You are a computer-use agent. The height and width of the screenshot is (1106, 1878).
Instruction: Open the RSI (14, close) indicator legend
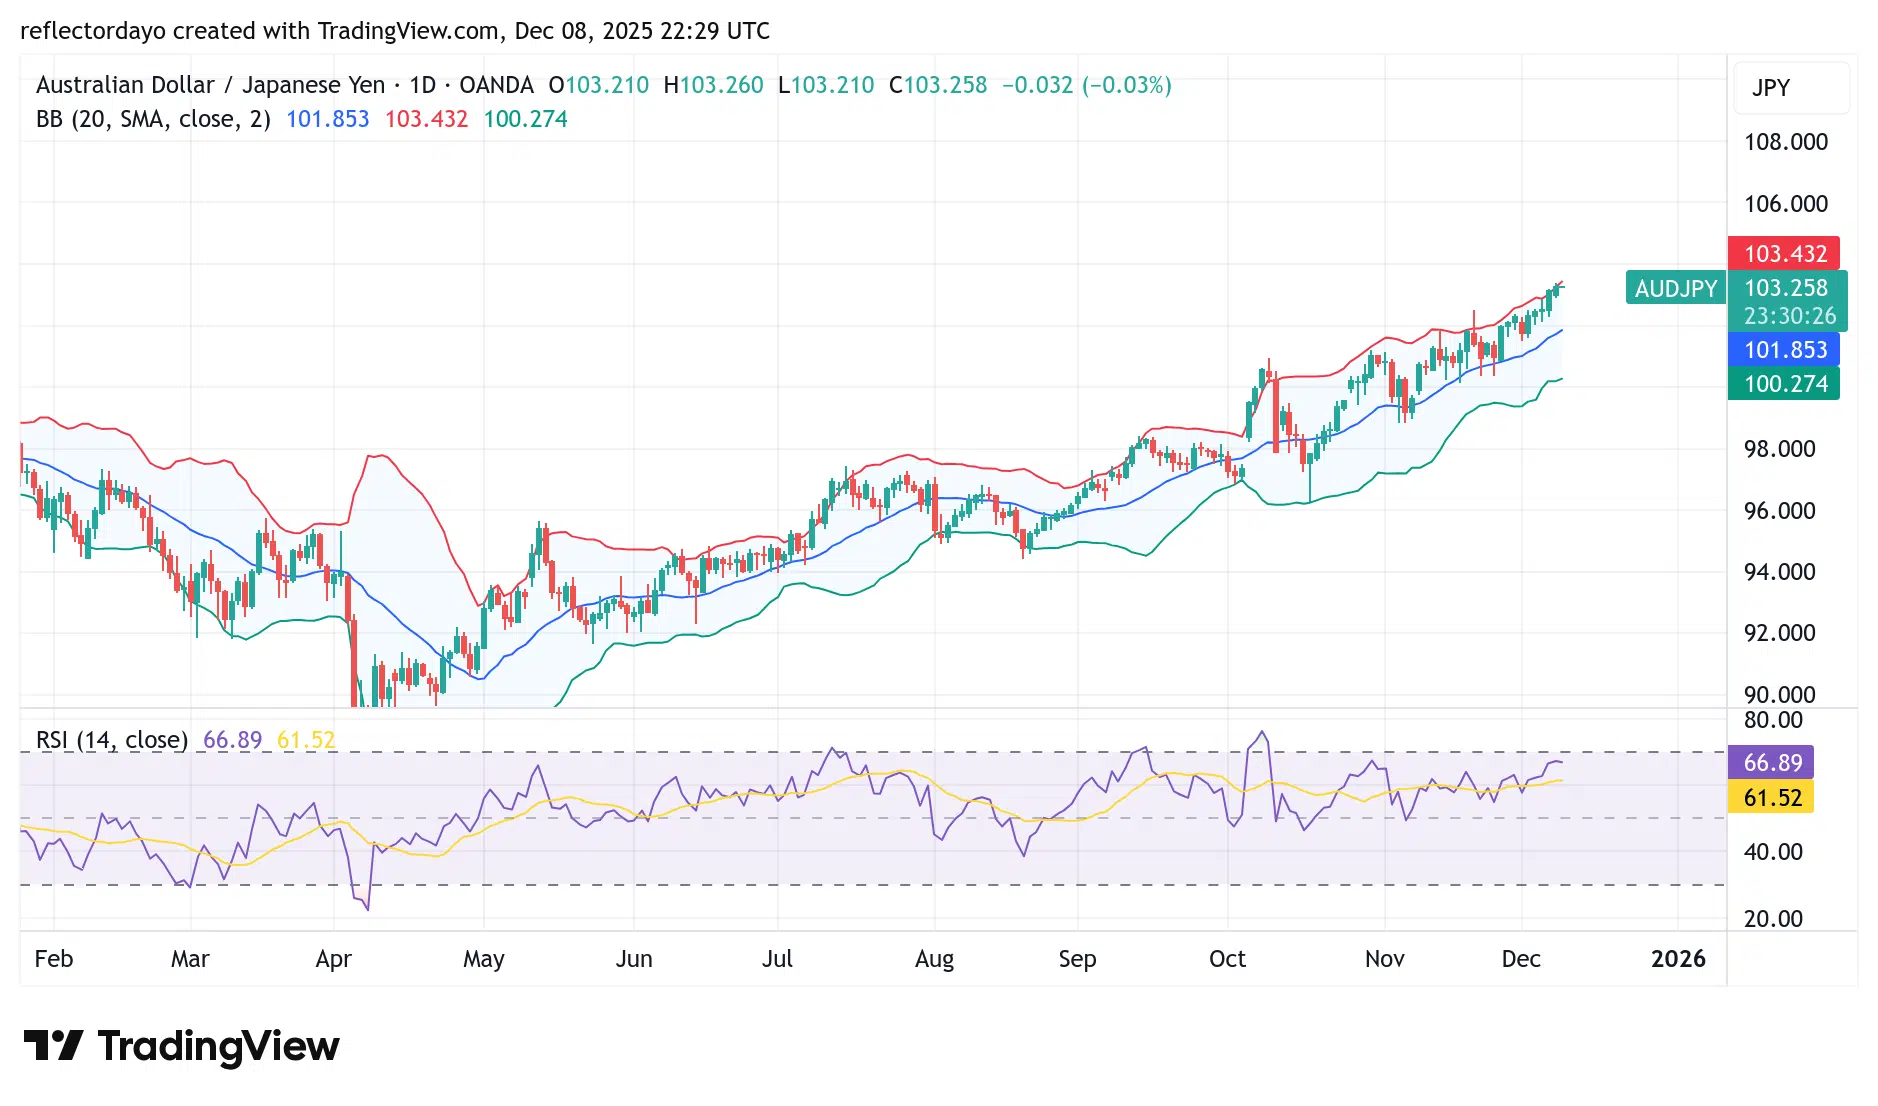click(112, 740)
